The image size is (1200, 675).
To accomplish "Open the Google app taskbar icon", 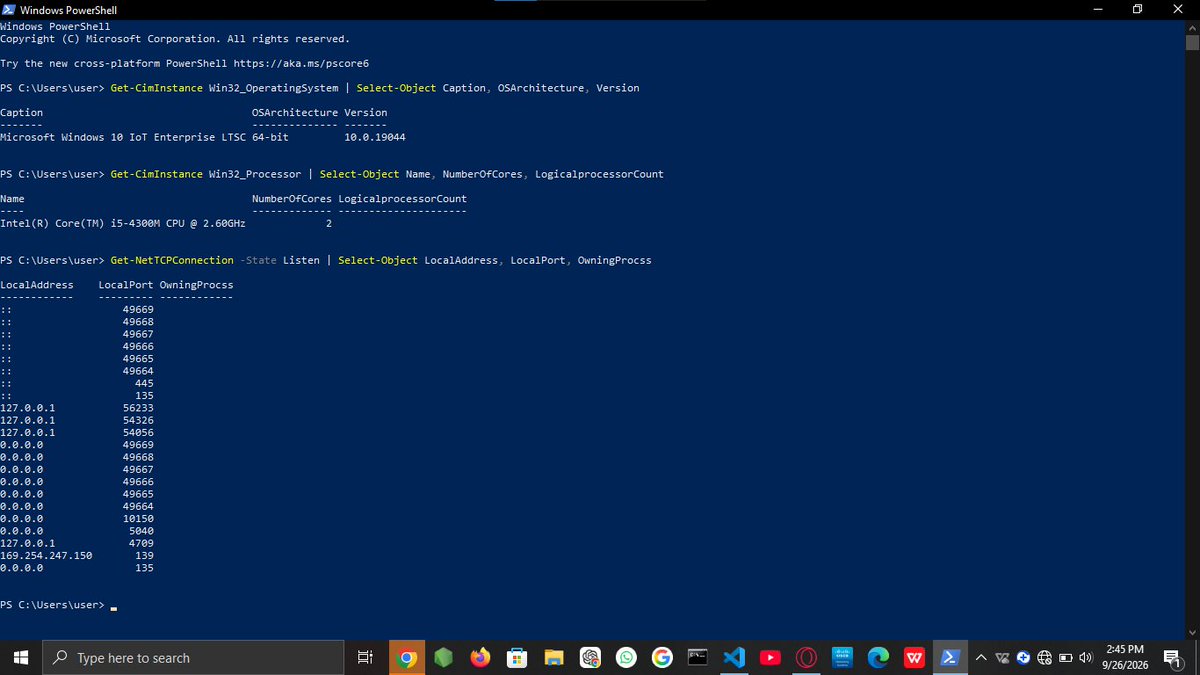I will pyautogui.click(x=662, y=657).
